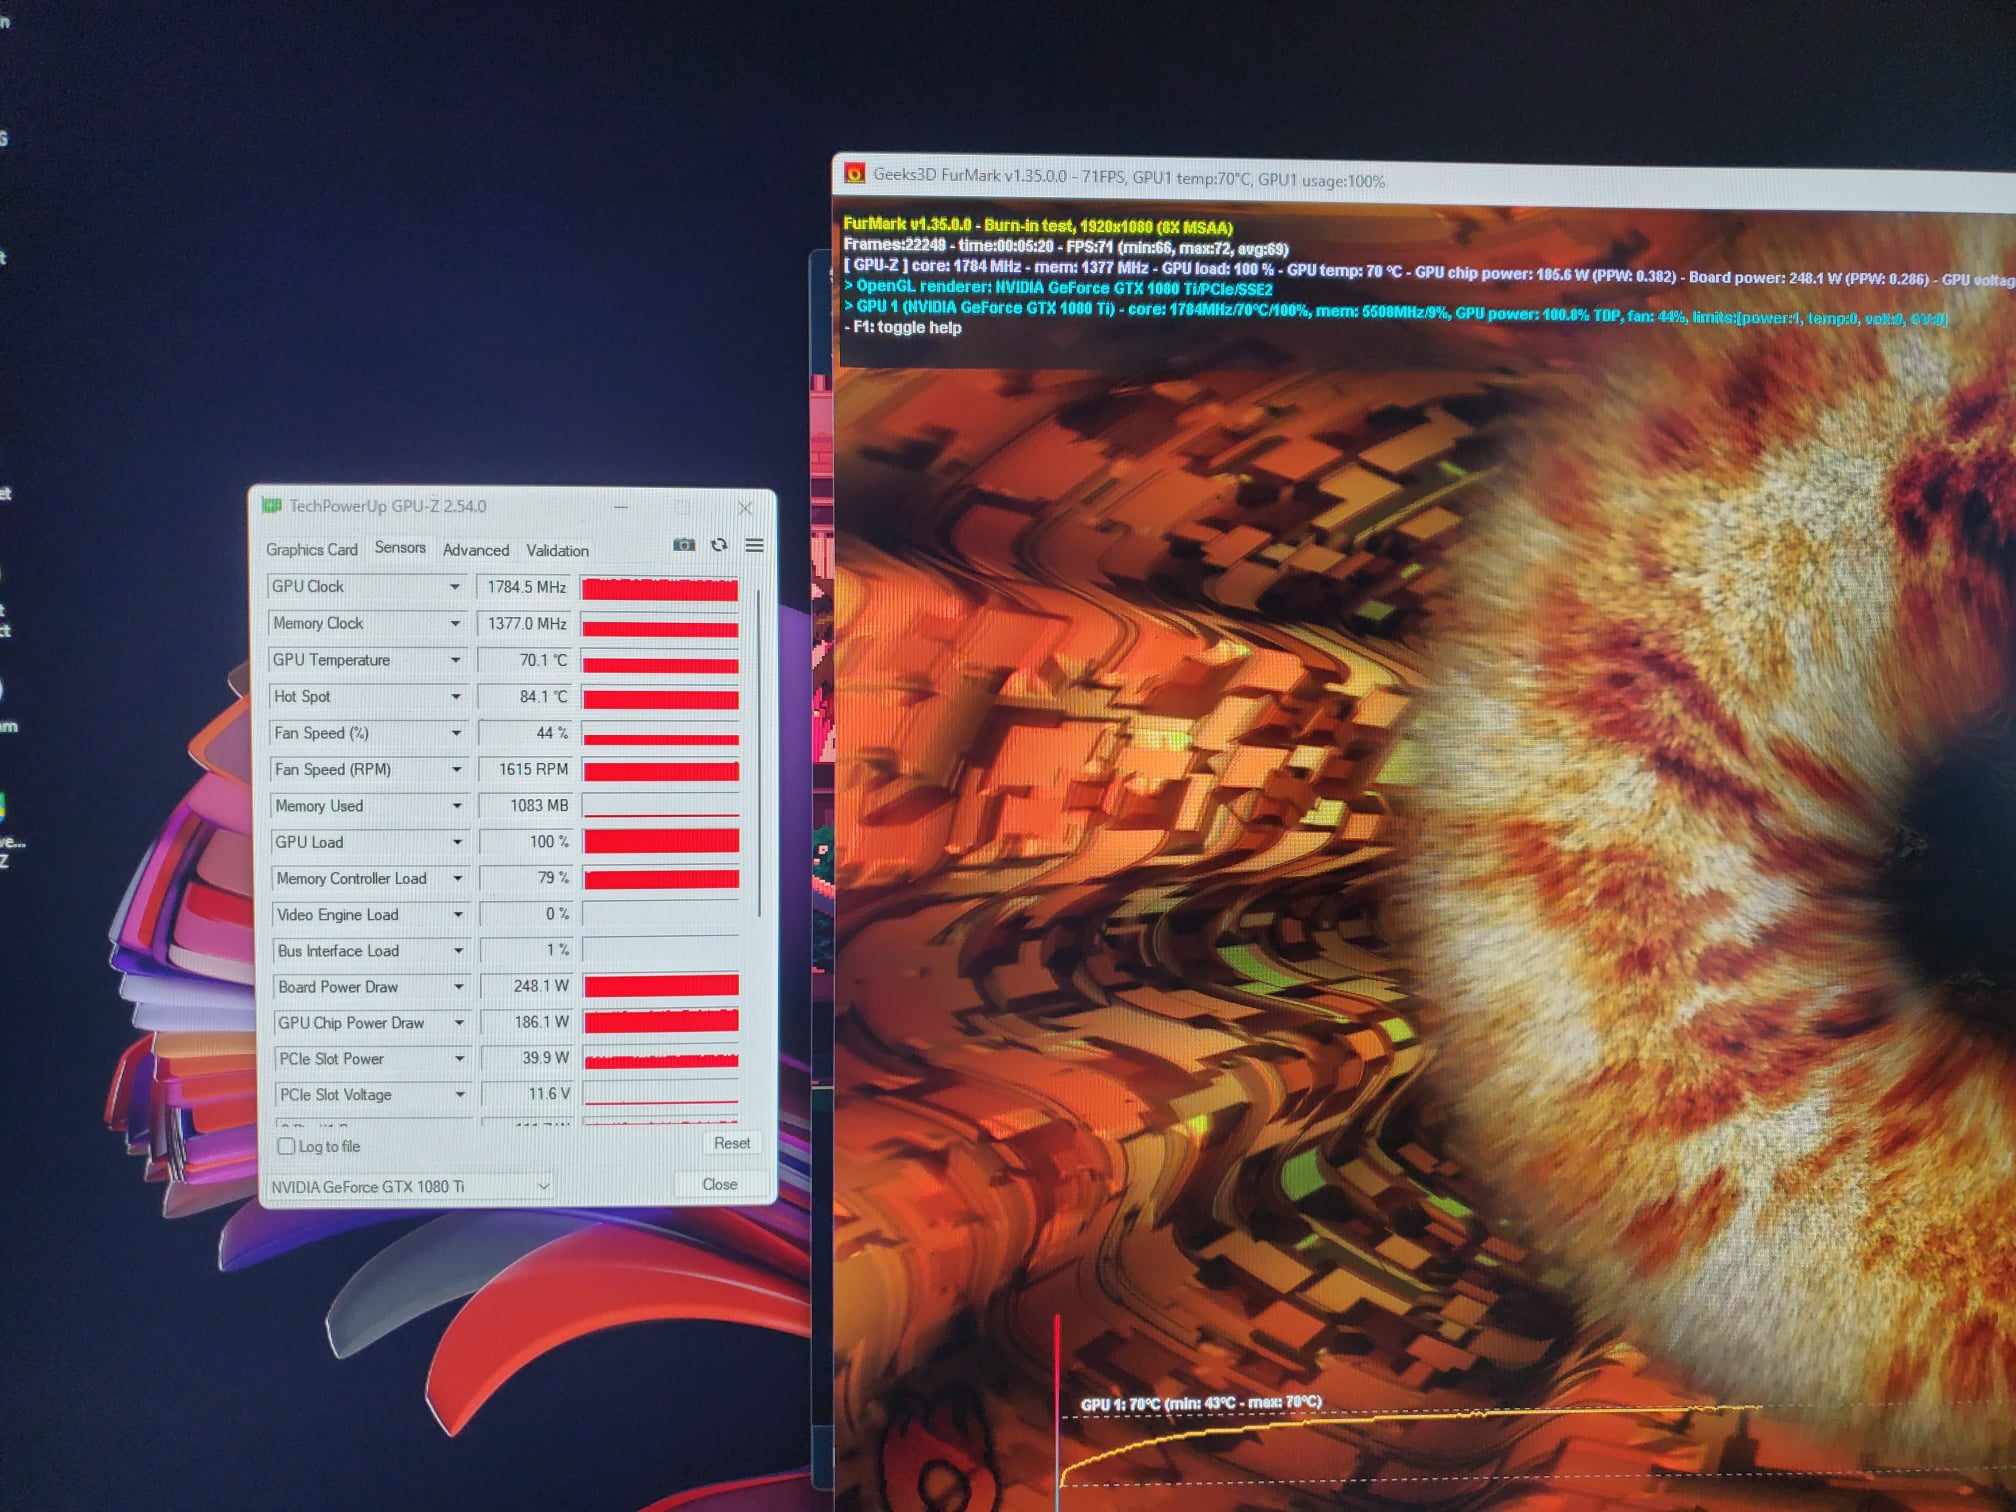Expand the Fan Speed (RPM) dropdown
The image size is (2016, 1512).
(x=456, y=770)
